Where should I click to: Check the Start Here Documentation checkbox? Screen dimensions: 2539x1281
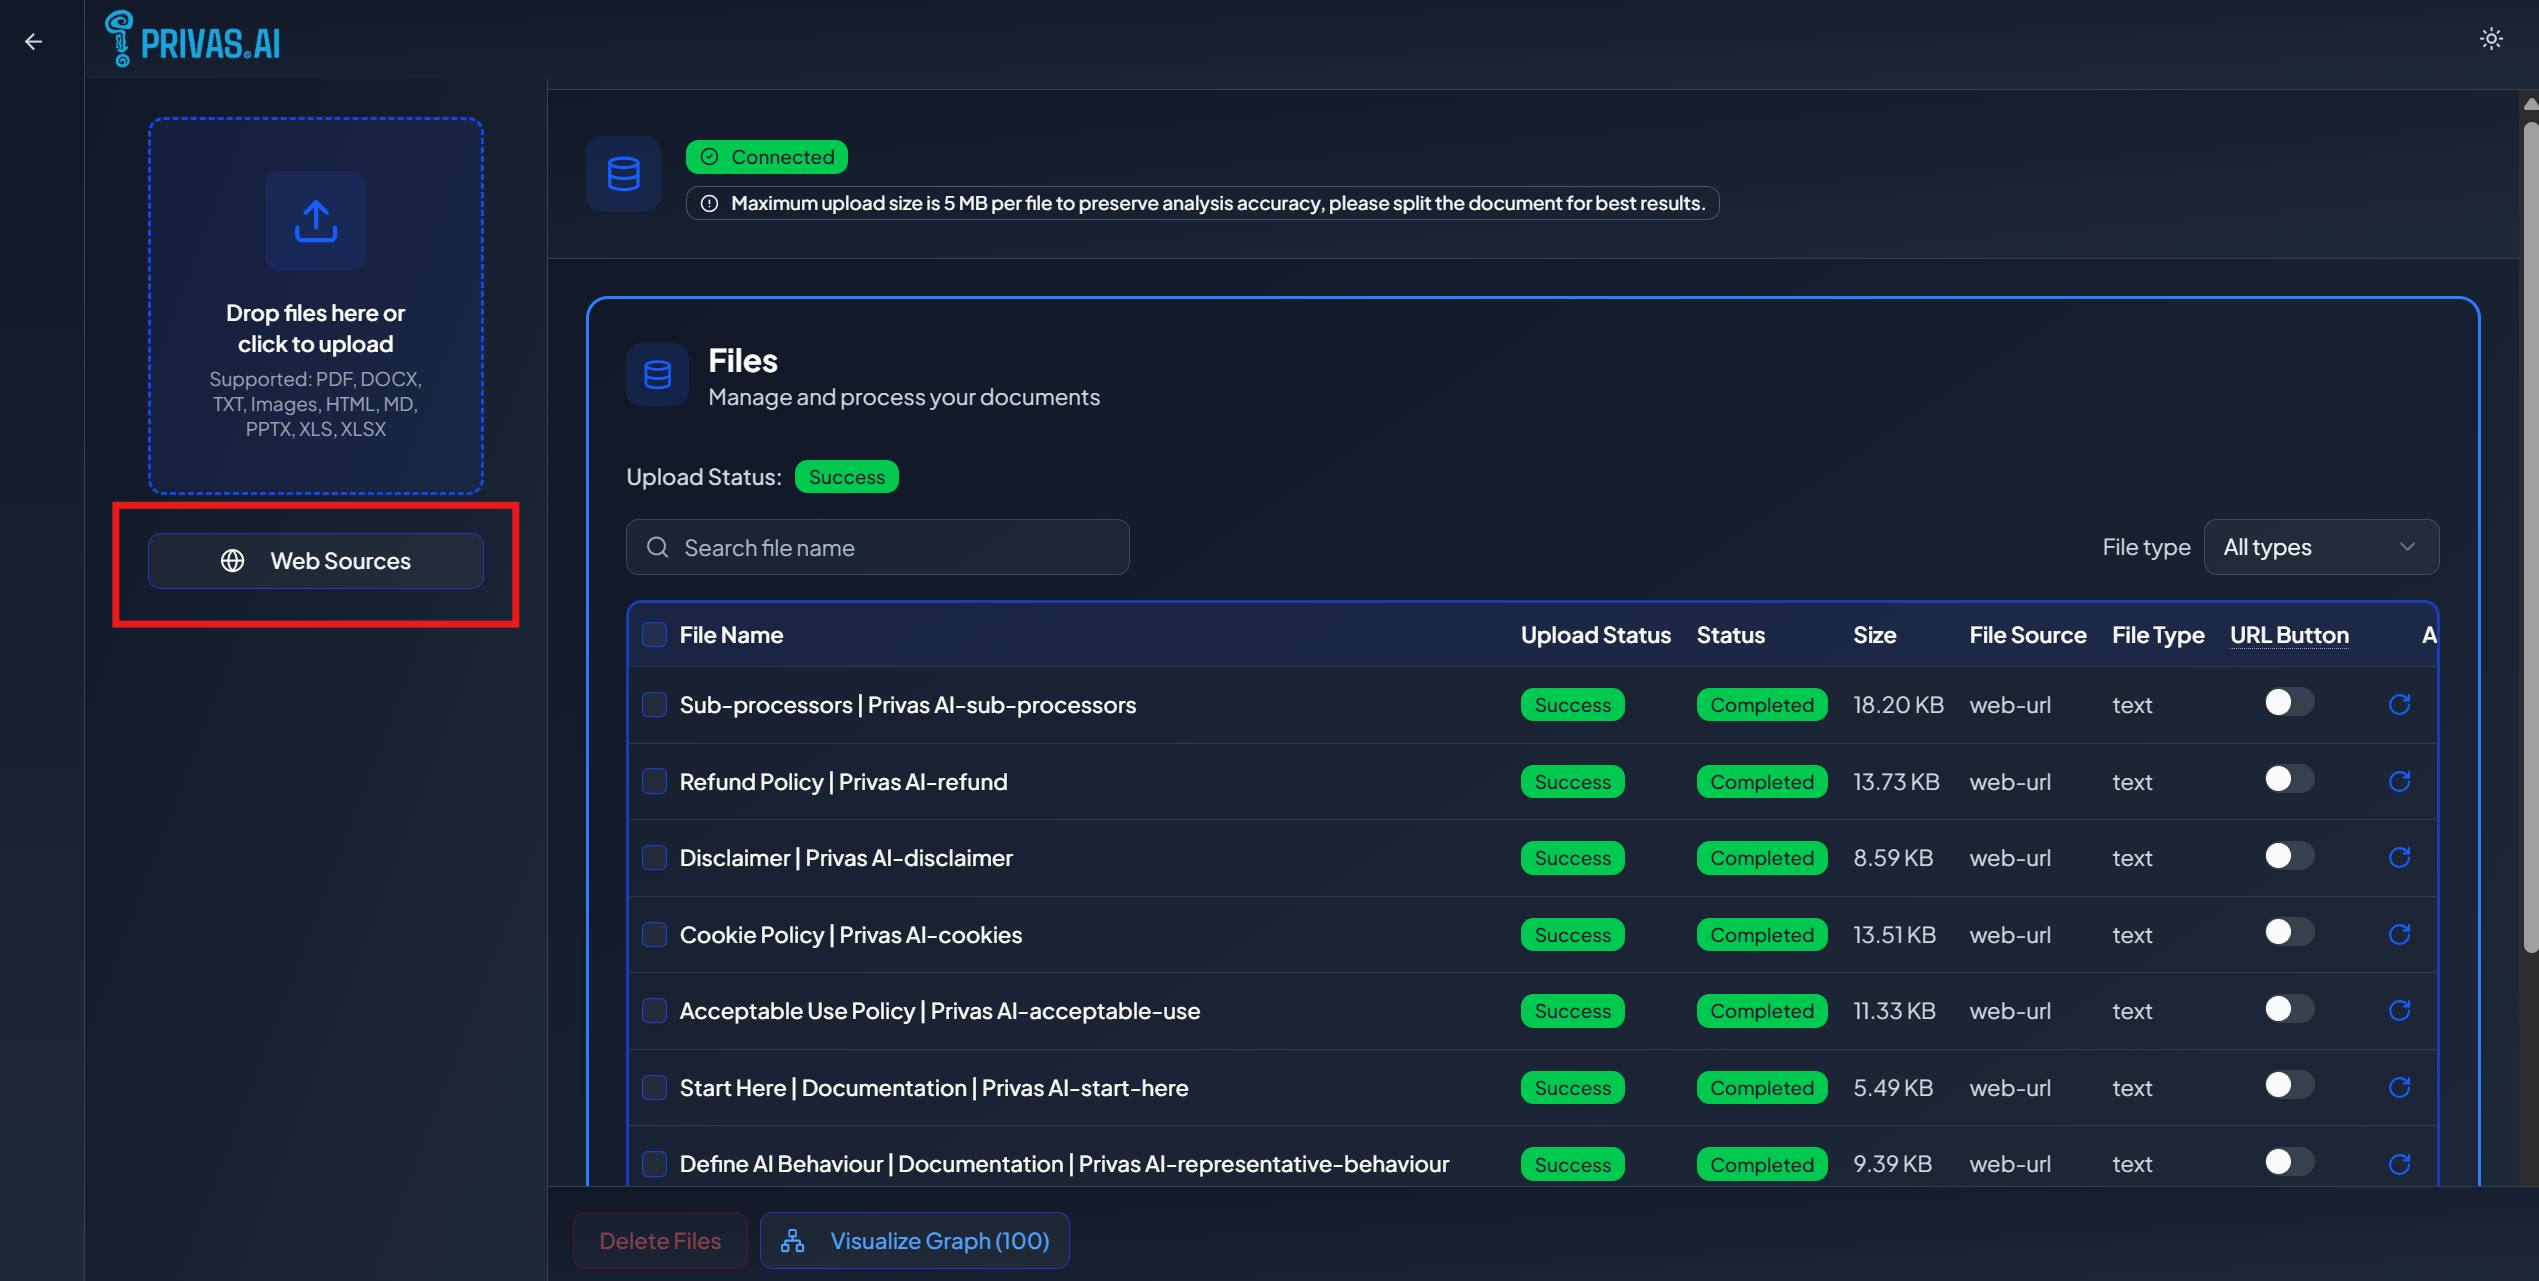click(654, 1087)
